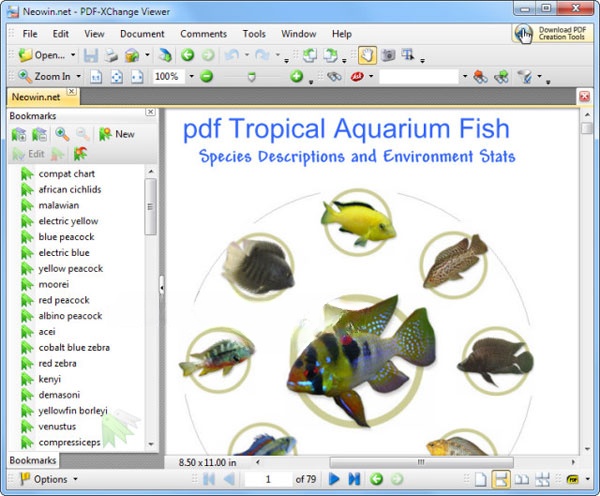Click the Actual Size 1:1 icon
This screenshot has height=496, width=600.
[x=96, y=77]
